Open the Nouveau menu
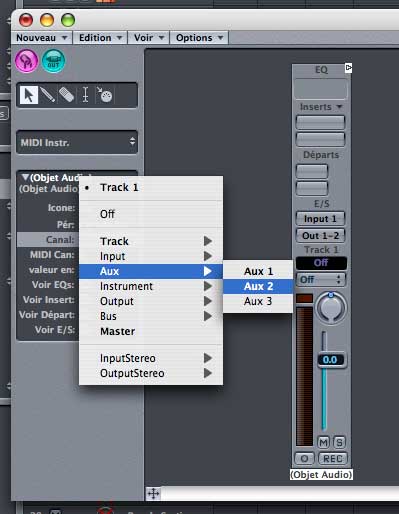 (42, 38)
